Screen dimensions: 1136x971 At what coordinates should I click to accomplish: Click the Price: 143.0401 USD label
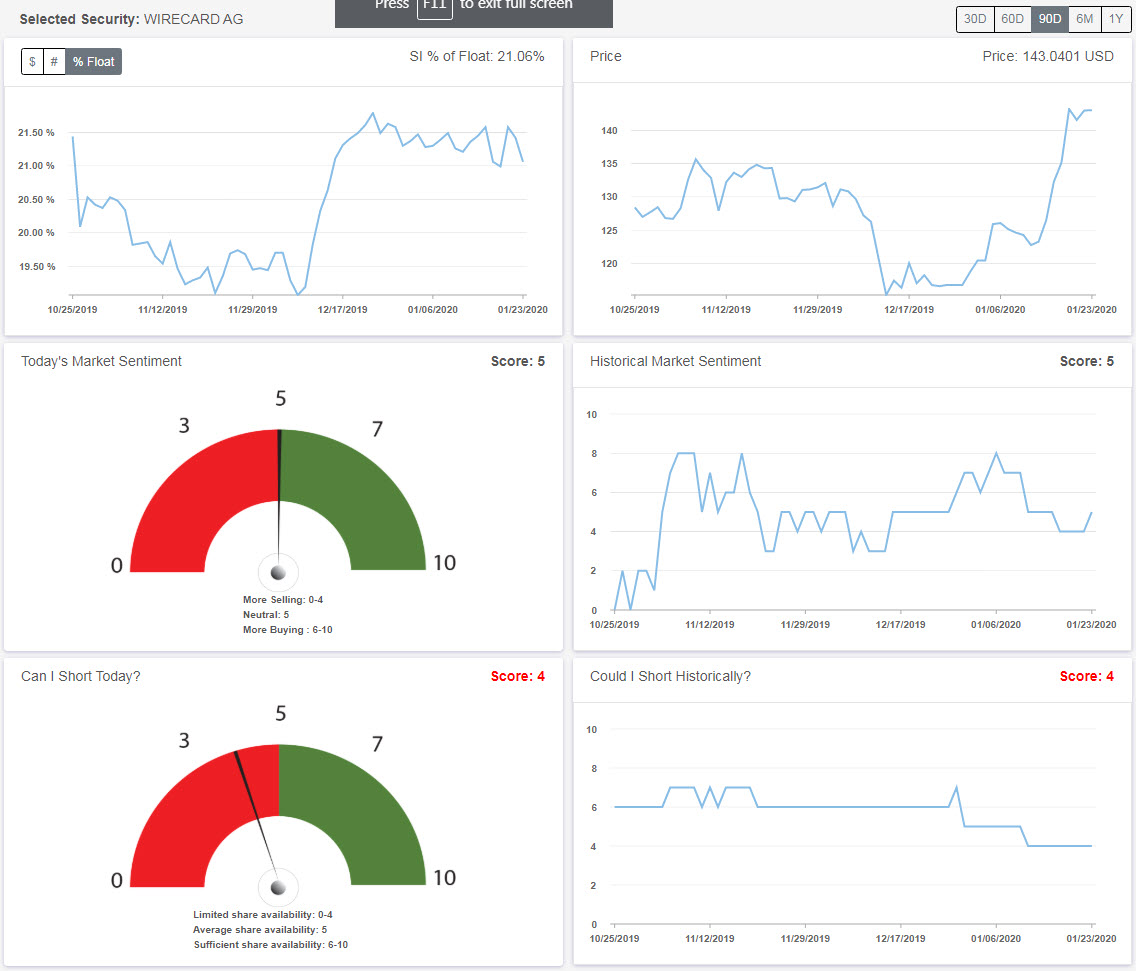(x=1049, y=57)
